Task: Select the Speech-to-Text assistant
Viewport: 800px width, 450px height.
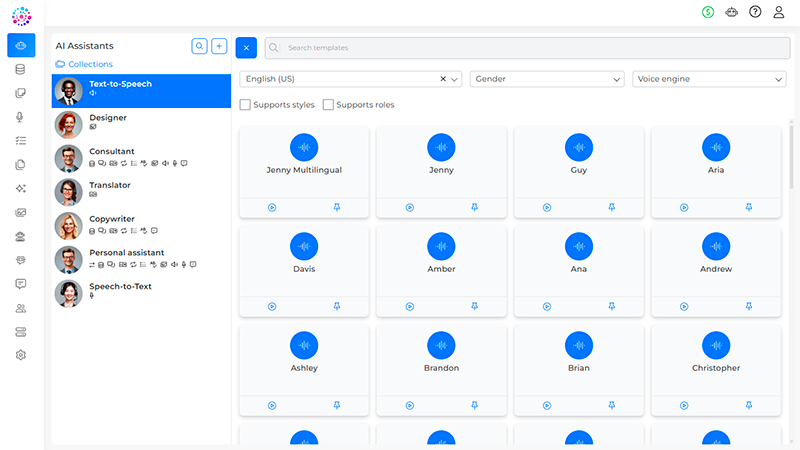Action: [141, 293]
